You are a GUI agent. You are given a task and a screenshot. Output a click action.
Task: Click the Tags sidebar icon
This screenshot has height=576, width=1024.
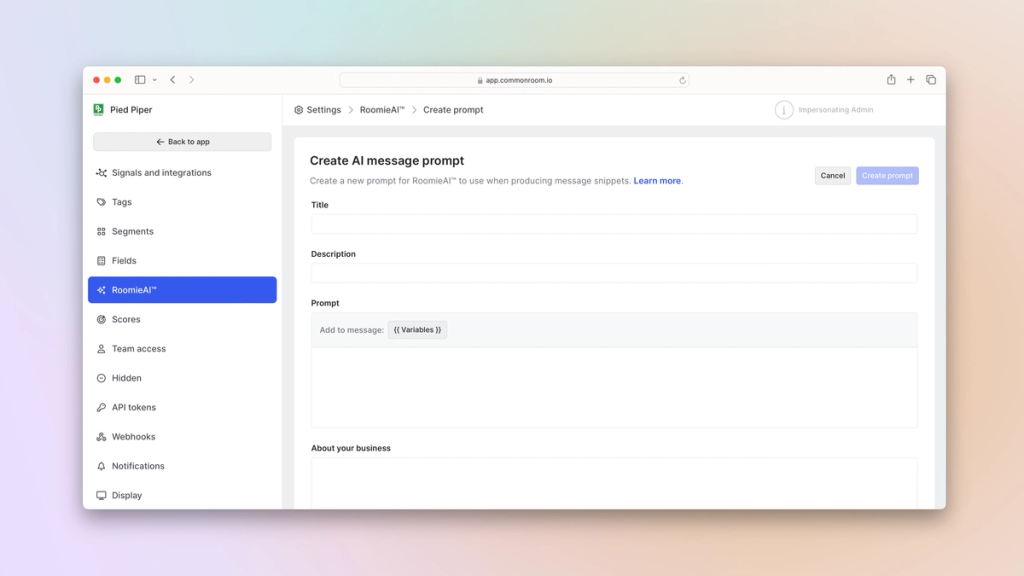point(101,202)
